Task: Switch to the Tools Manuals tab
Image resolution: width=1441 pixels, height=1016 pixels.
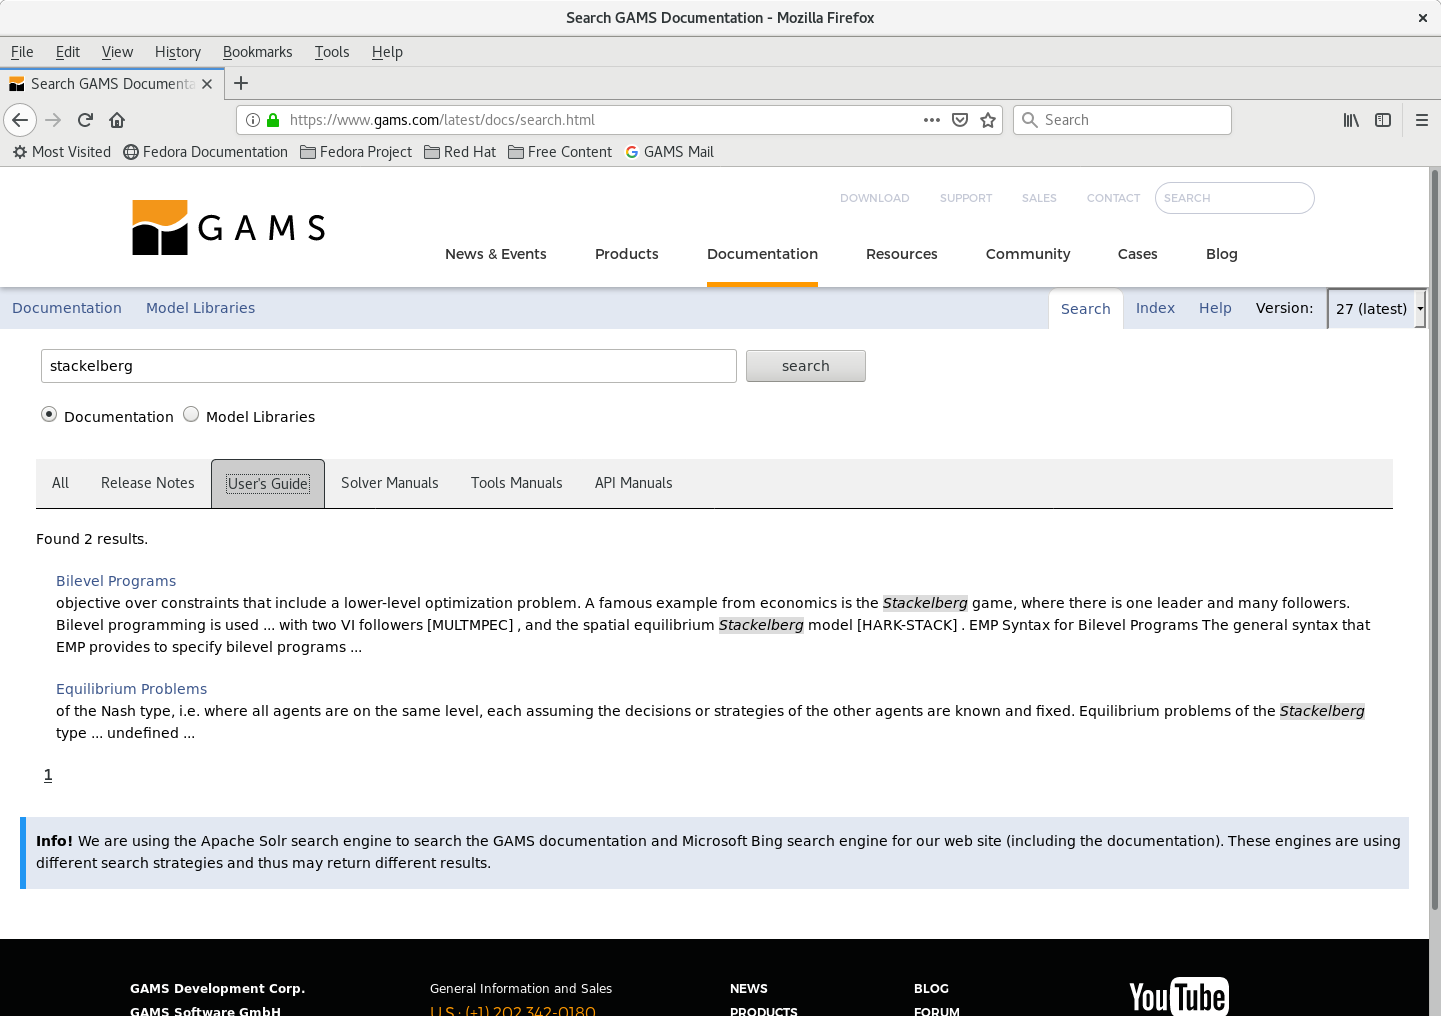Action: (x=517, y=483)
